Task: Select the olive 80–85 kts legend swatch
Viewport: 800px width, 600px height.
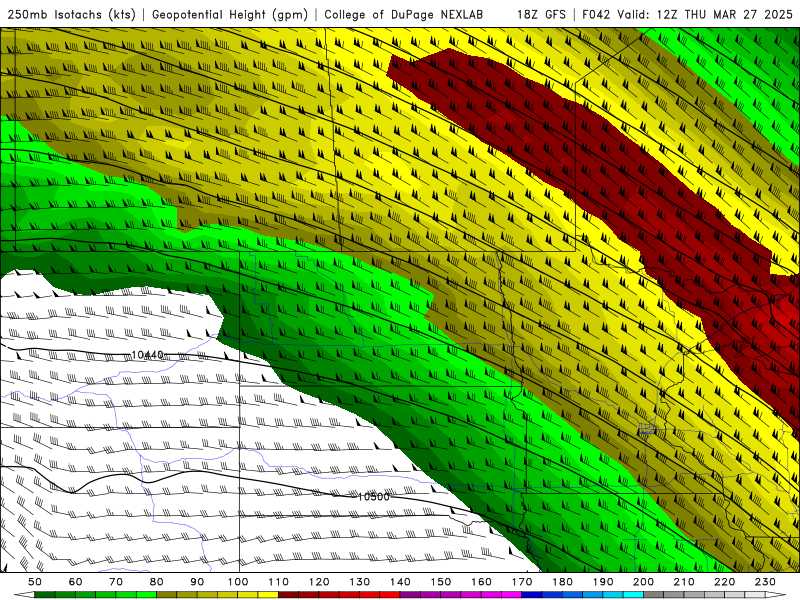Action: [166, 594]
